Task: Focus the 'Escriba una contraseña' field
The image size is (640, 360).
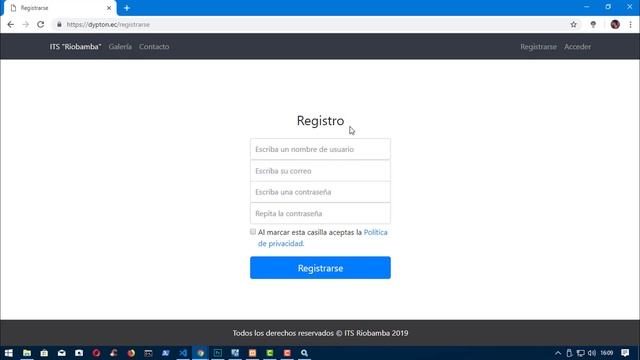Action: (x=320, y=192)
